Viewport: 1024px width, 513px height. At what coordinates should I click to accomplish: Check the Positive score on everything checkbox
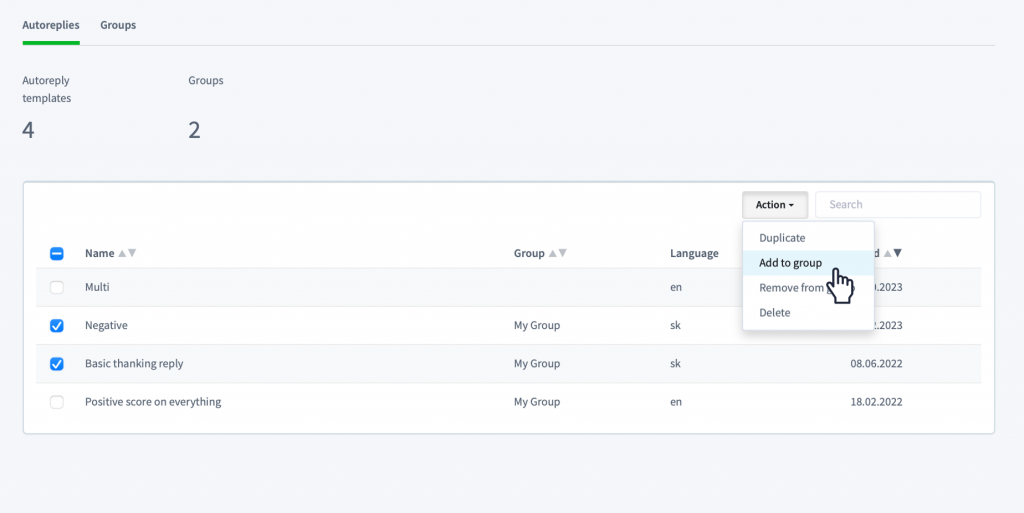(x=57, y=402)
